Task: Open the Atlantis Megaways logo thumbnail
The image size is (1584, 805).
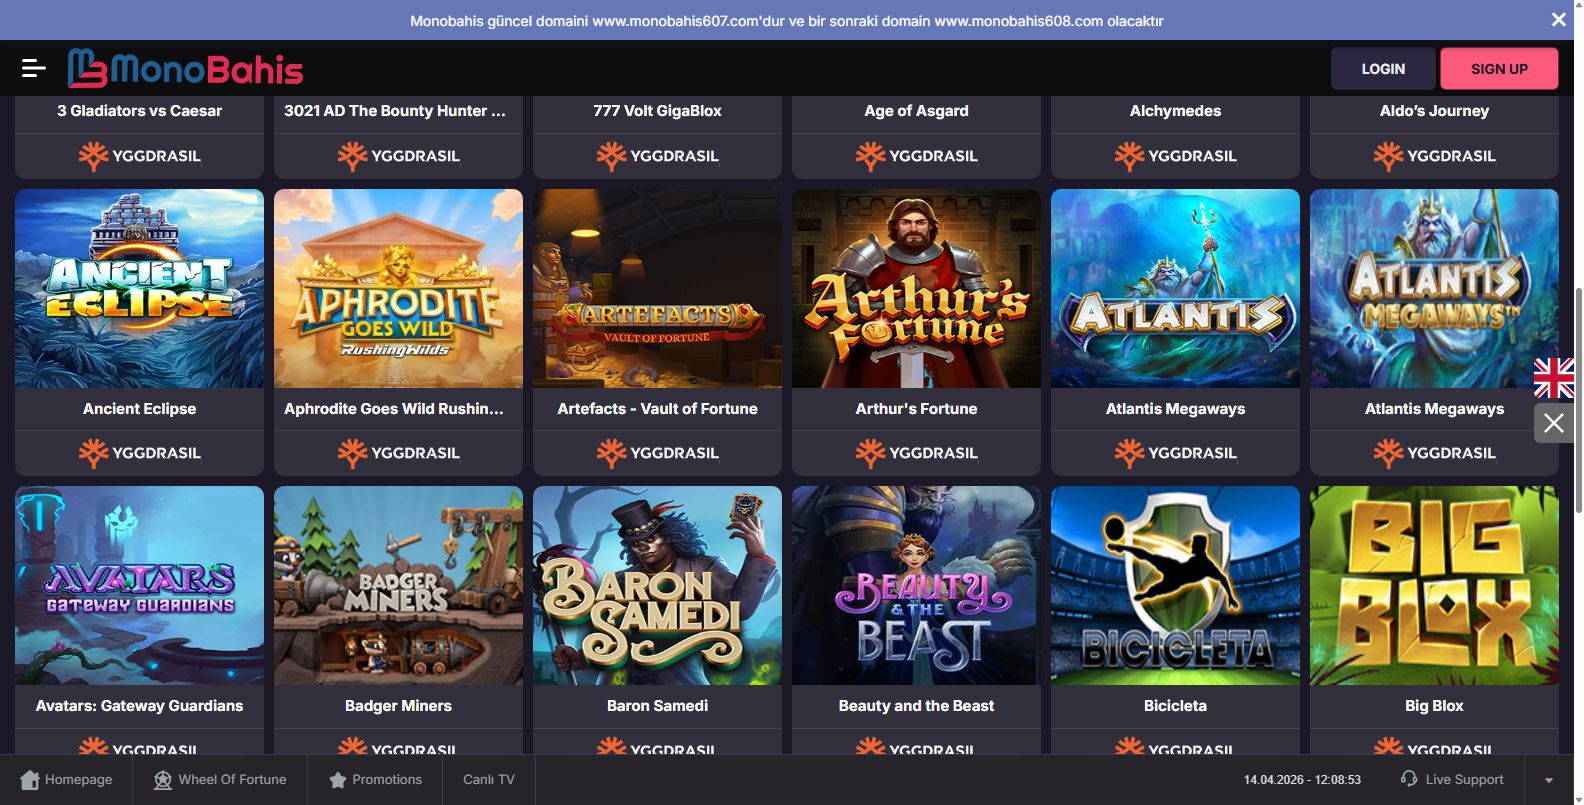Action: 1435,288
